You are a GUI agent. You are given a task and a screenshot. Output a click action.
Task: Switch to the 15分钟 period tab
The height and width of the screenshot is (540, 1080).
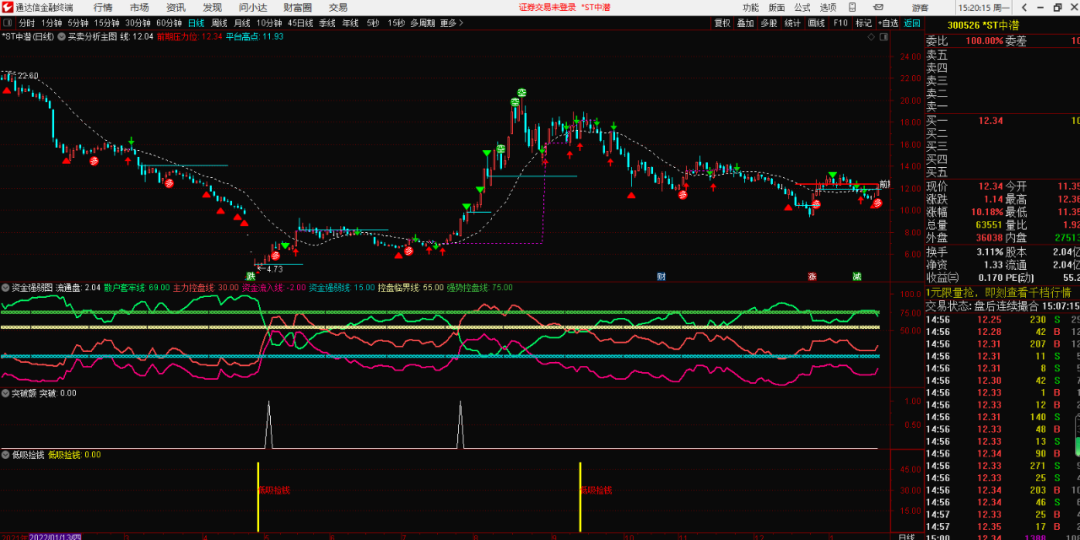[x=107, y=22]
